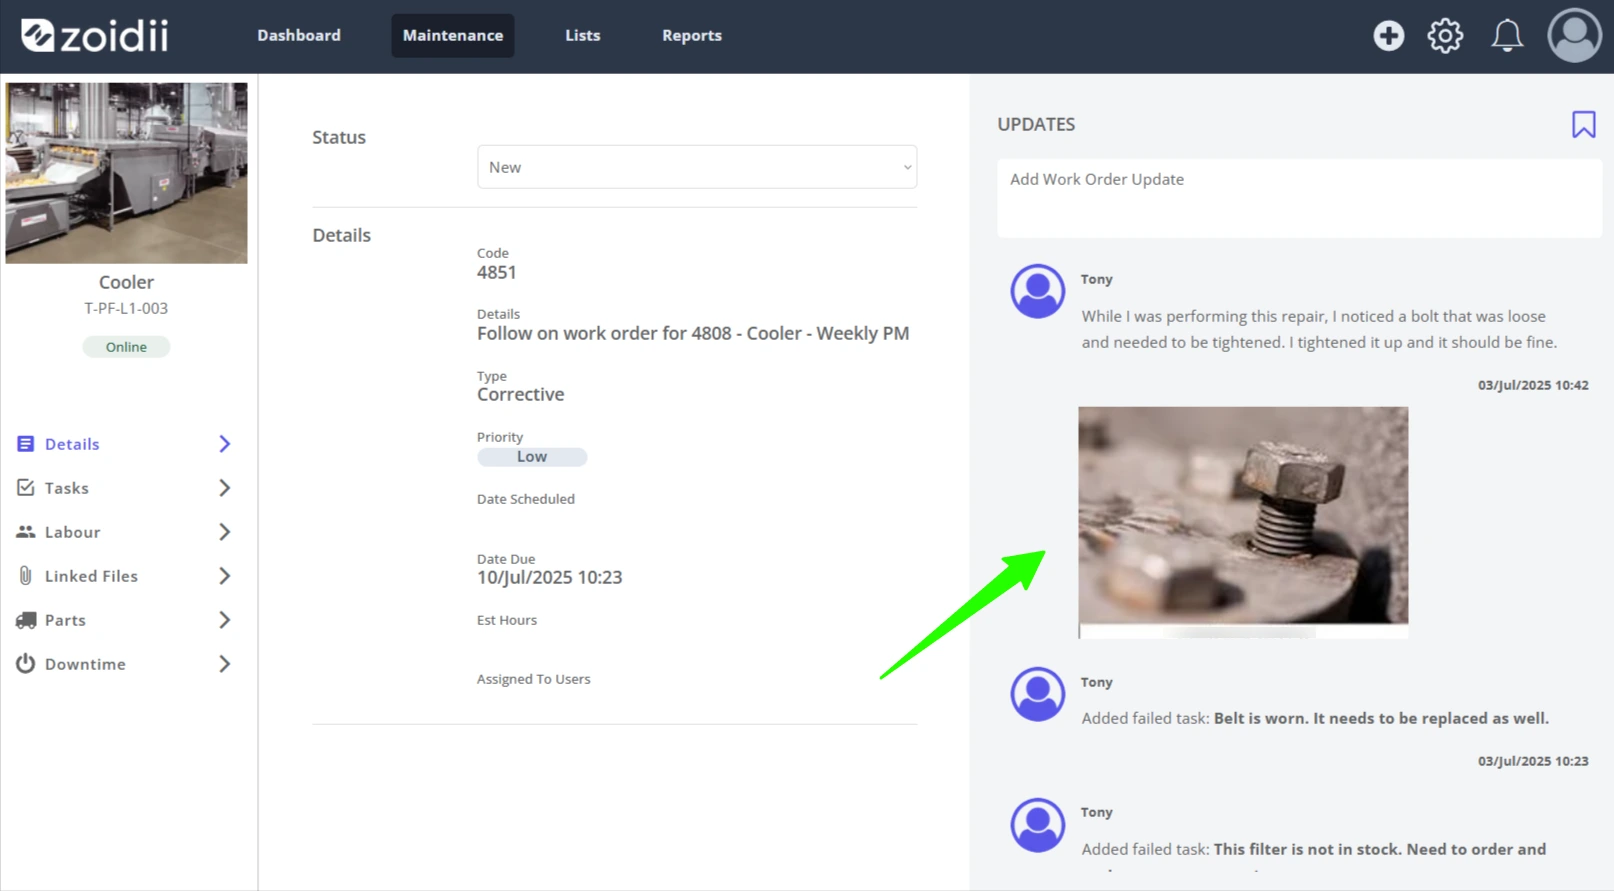Viewport: 1614px width, 891px height.
Task: Click the Tasks checkbox icon
Action: (x=26, y=488)
